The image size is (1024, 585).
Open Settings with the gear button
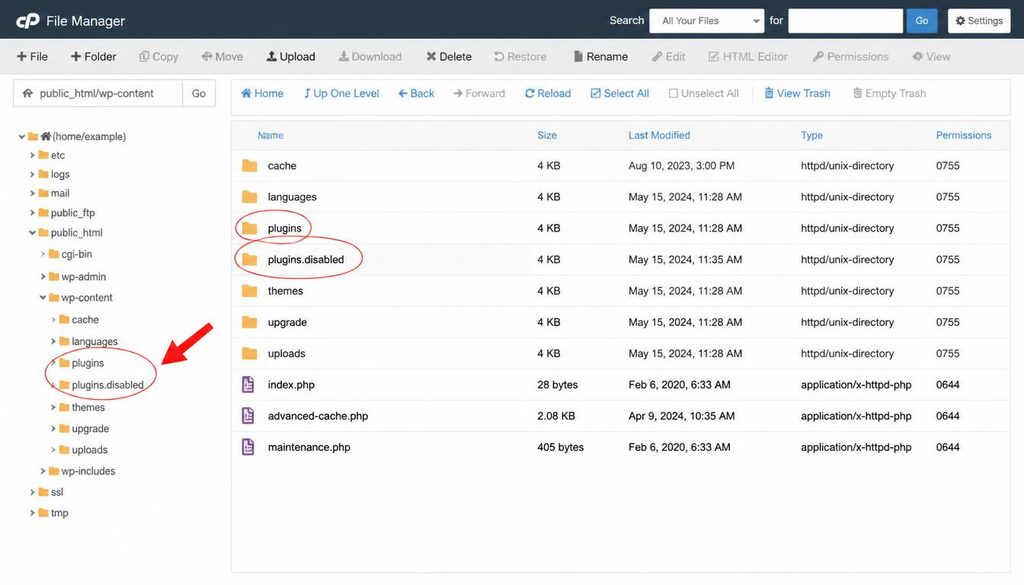[x=979, y=21]
